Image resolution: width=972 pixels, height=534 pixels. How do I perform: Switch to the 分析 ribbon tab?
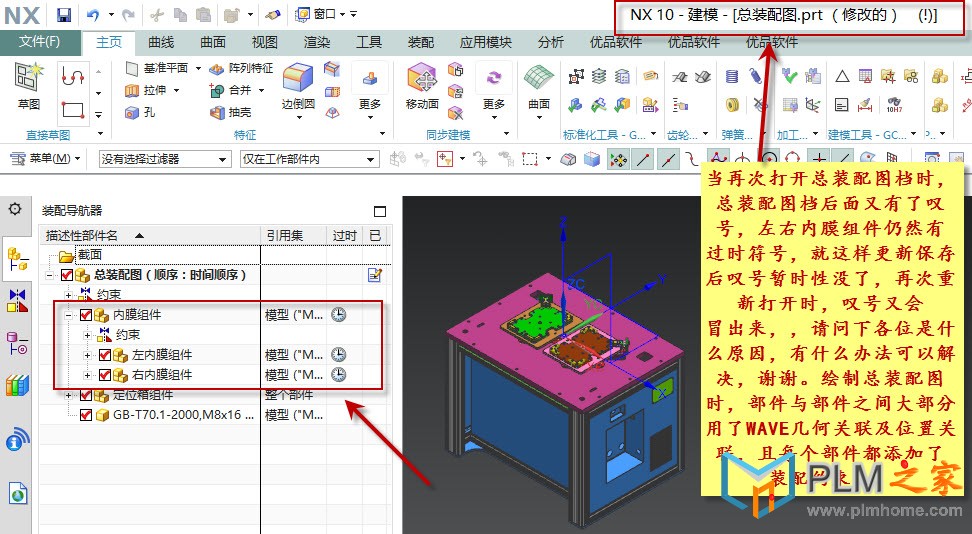pos(550,42)
